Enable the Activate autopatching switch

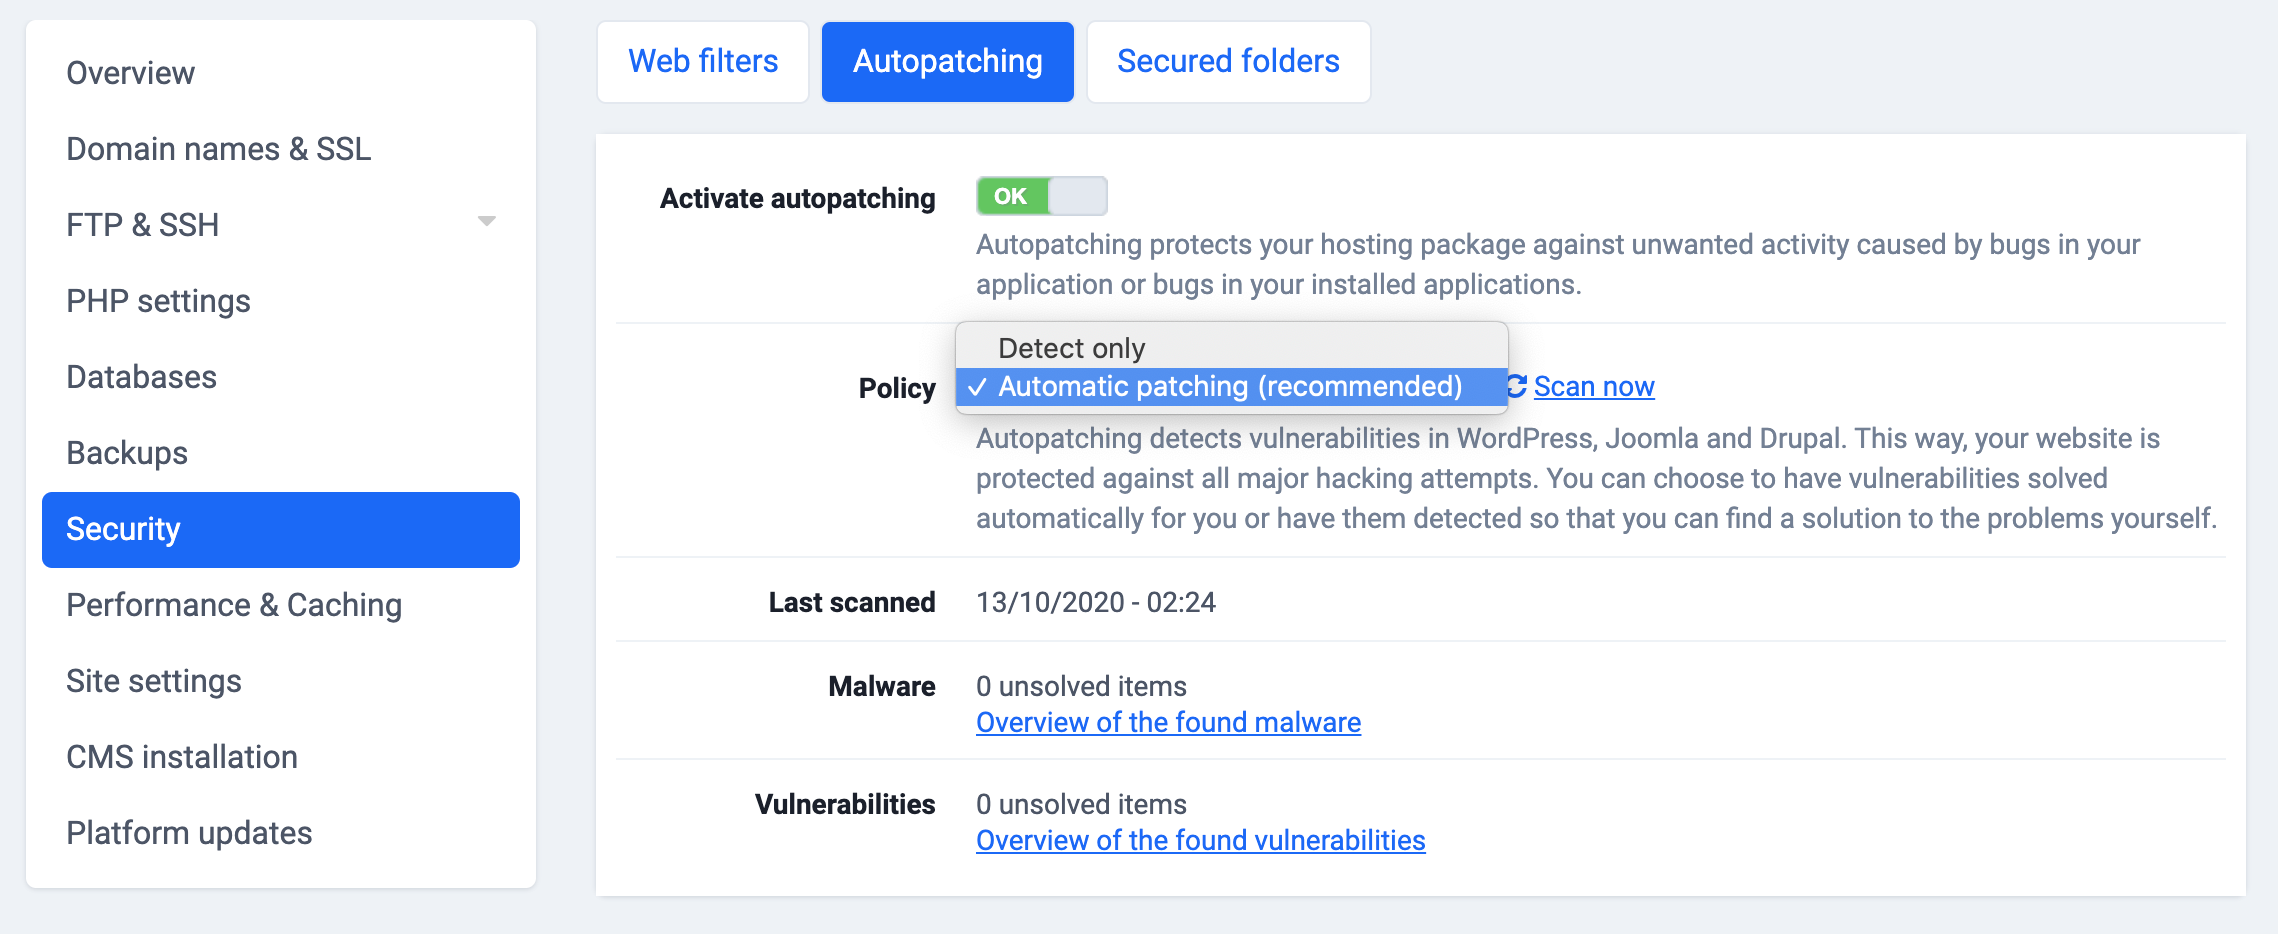pyautogui.click(x=1042, y=196)
